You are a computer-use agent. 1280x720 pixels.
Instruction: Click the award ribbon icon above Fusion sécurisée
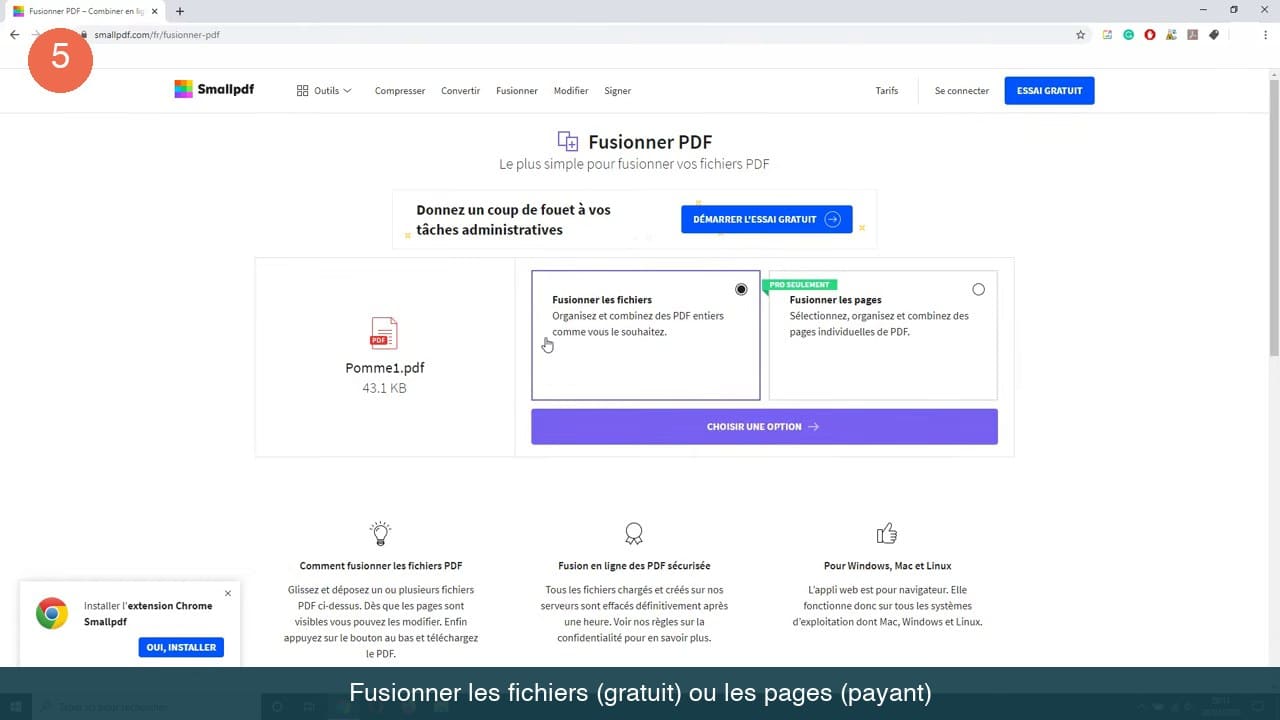point(634,533)
